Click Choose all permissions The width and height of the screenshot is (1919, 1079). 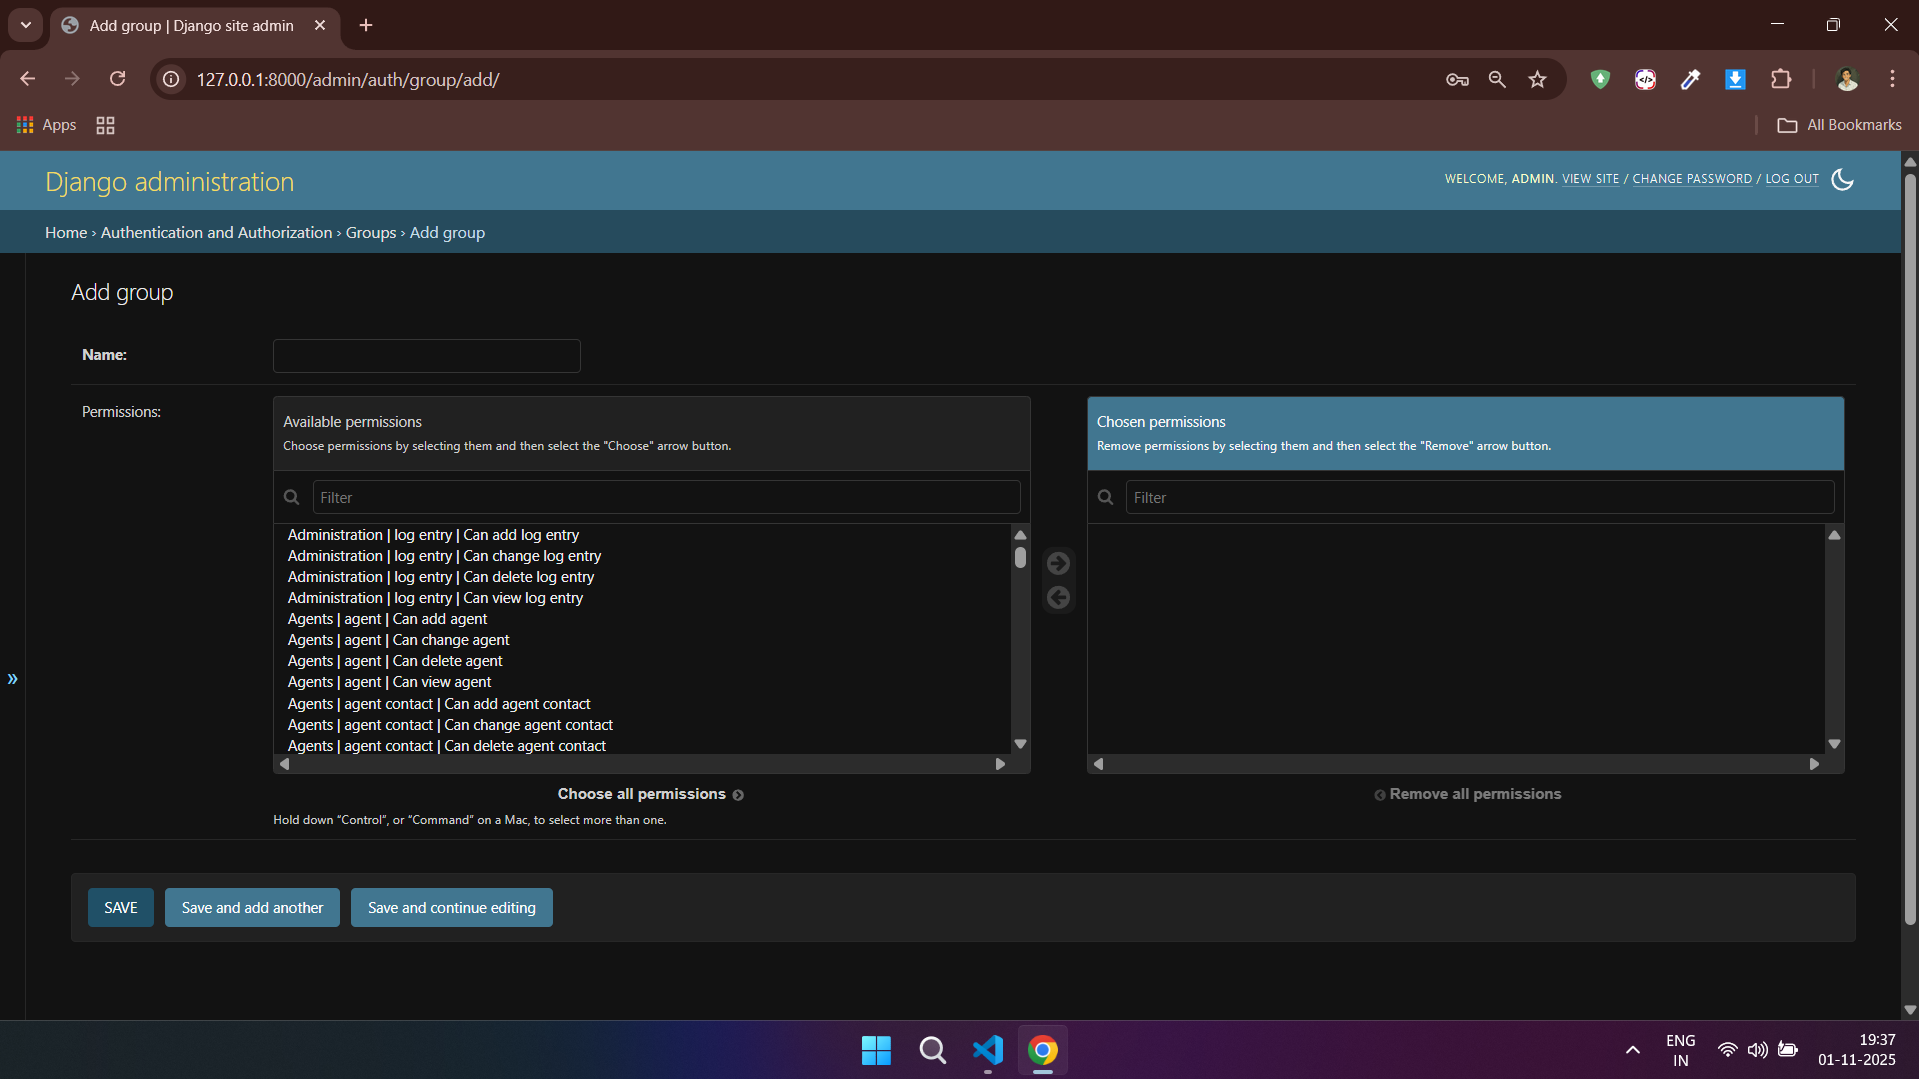(x=651, y=794)
